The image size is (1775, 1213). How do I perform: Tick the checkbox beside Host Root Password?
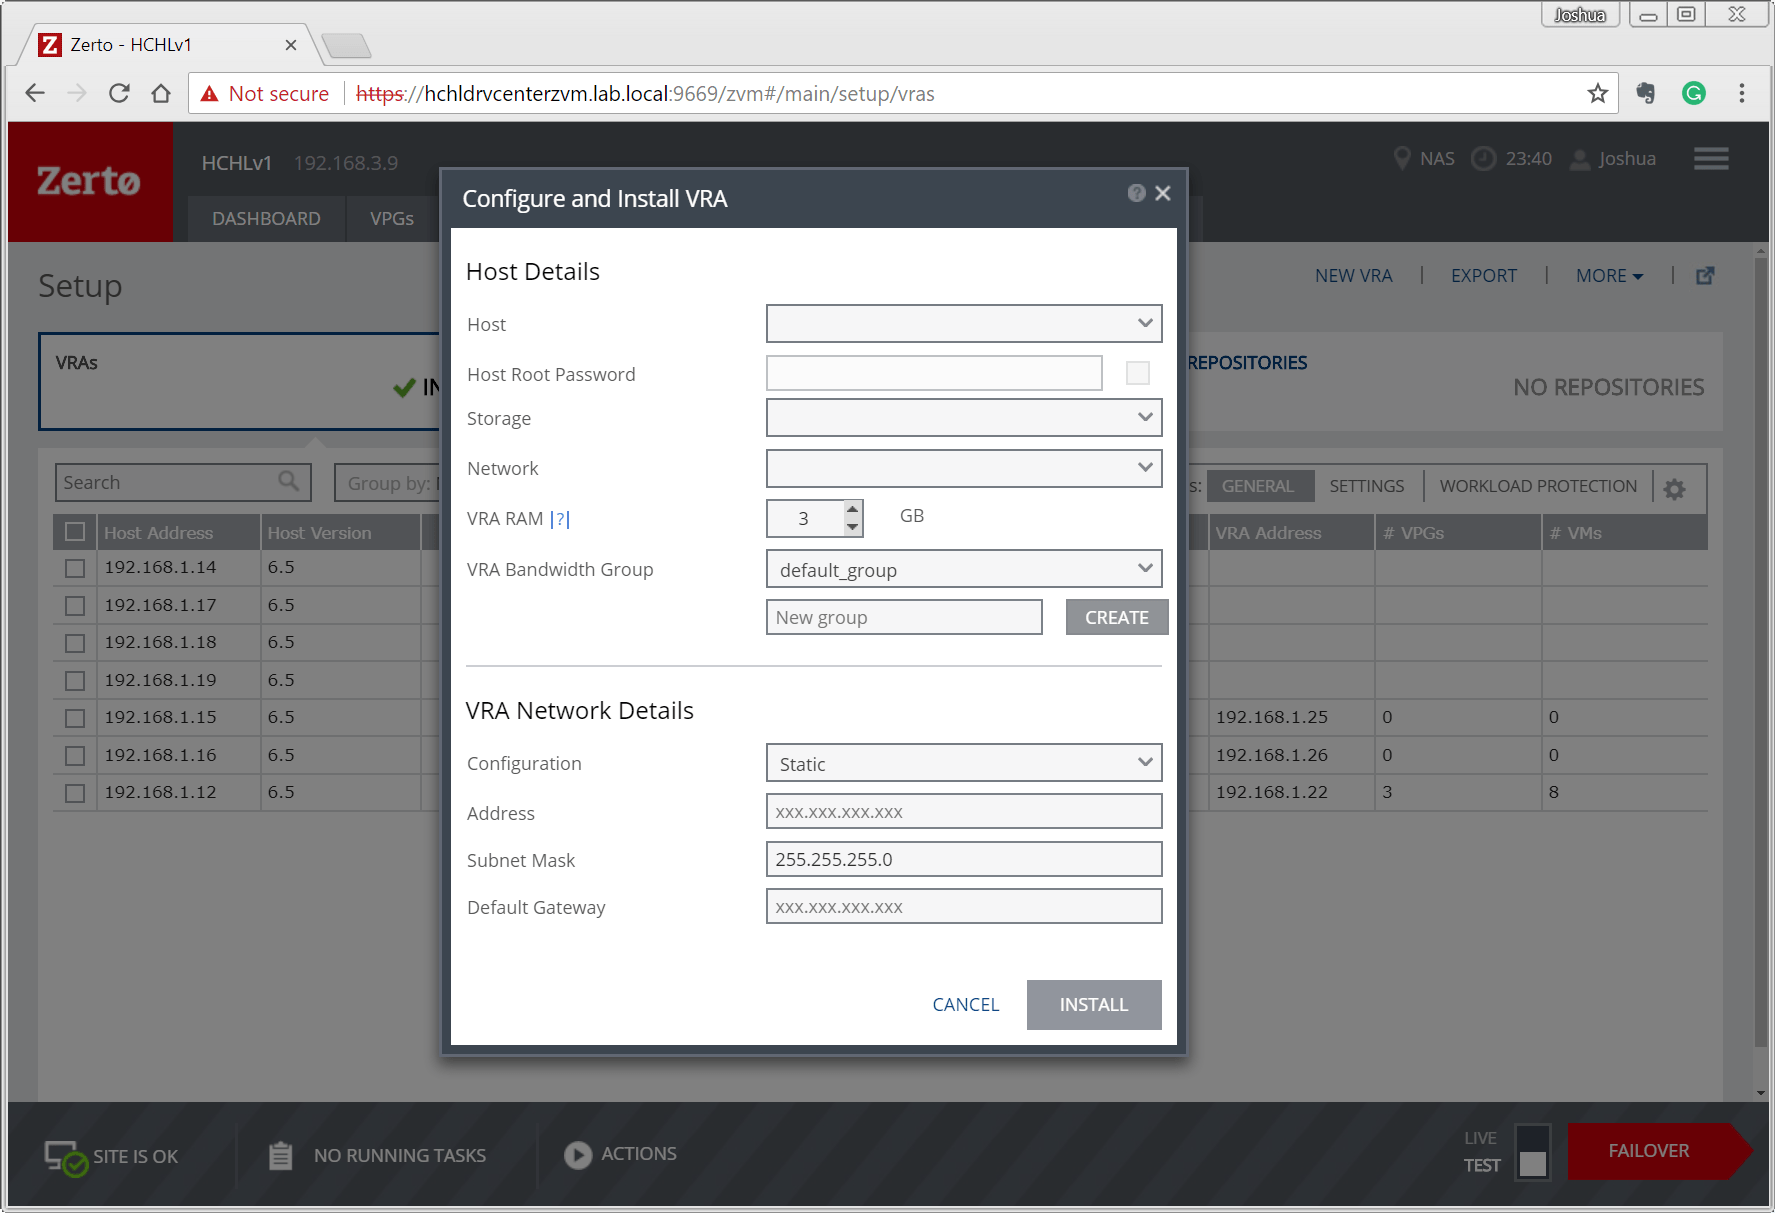pos(1137,373)
